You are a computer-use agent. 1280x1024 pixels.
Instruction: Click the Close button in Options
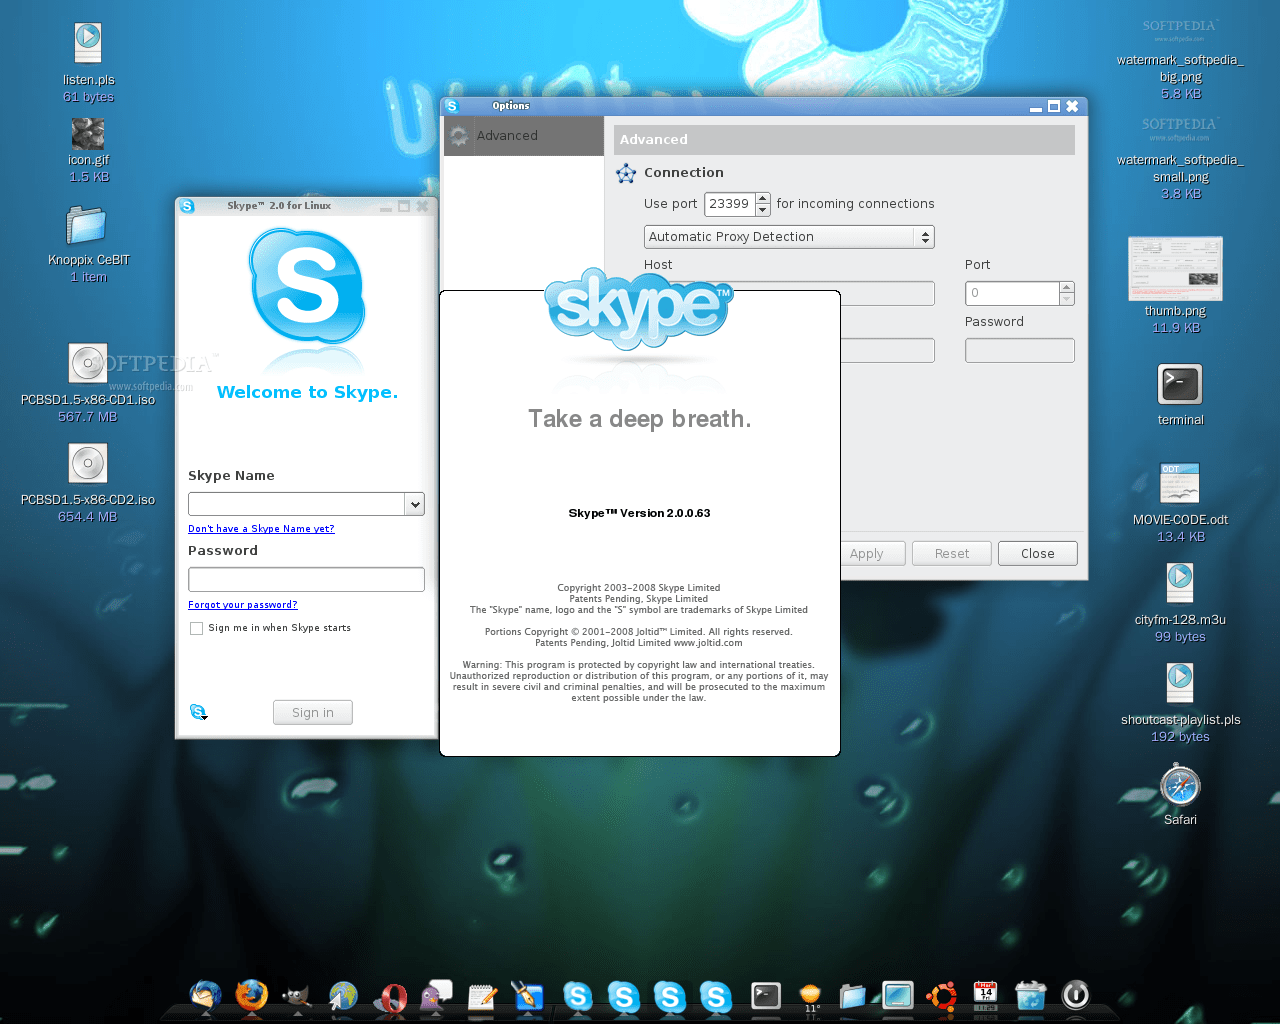[x=1037, y=554]
